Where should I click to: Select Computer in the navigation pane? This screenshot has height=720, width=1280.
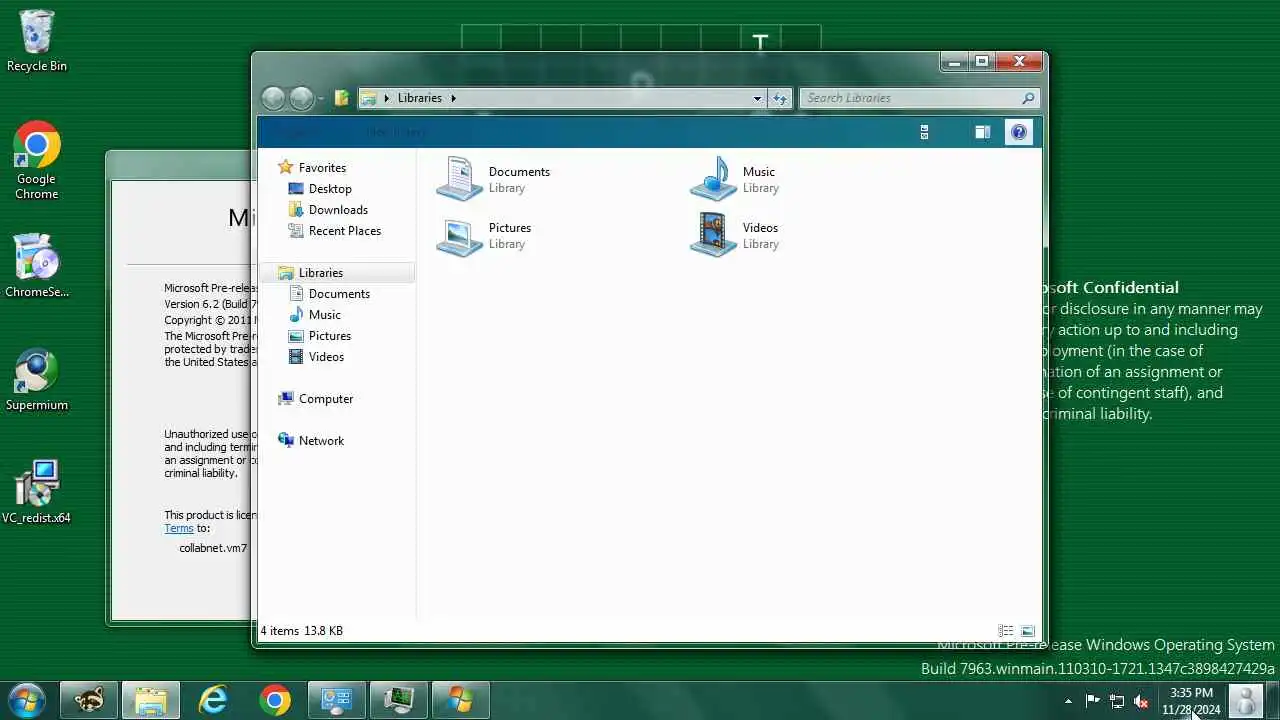coord(326,399)
